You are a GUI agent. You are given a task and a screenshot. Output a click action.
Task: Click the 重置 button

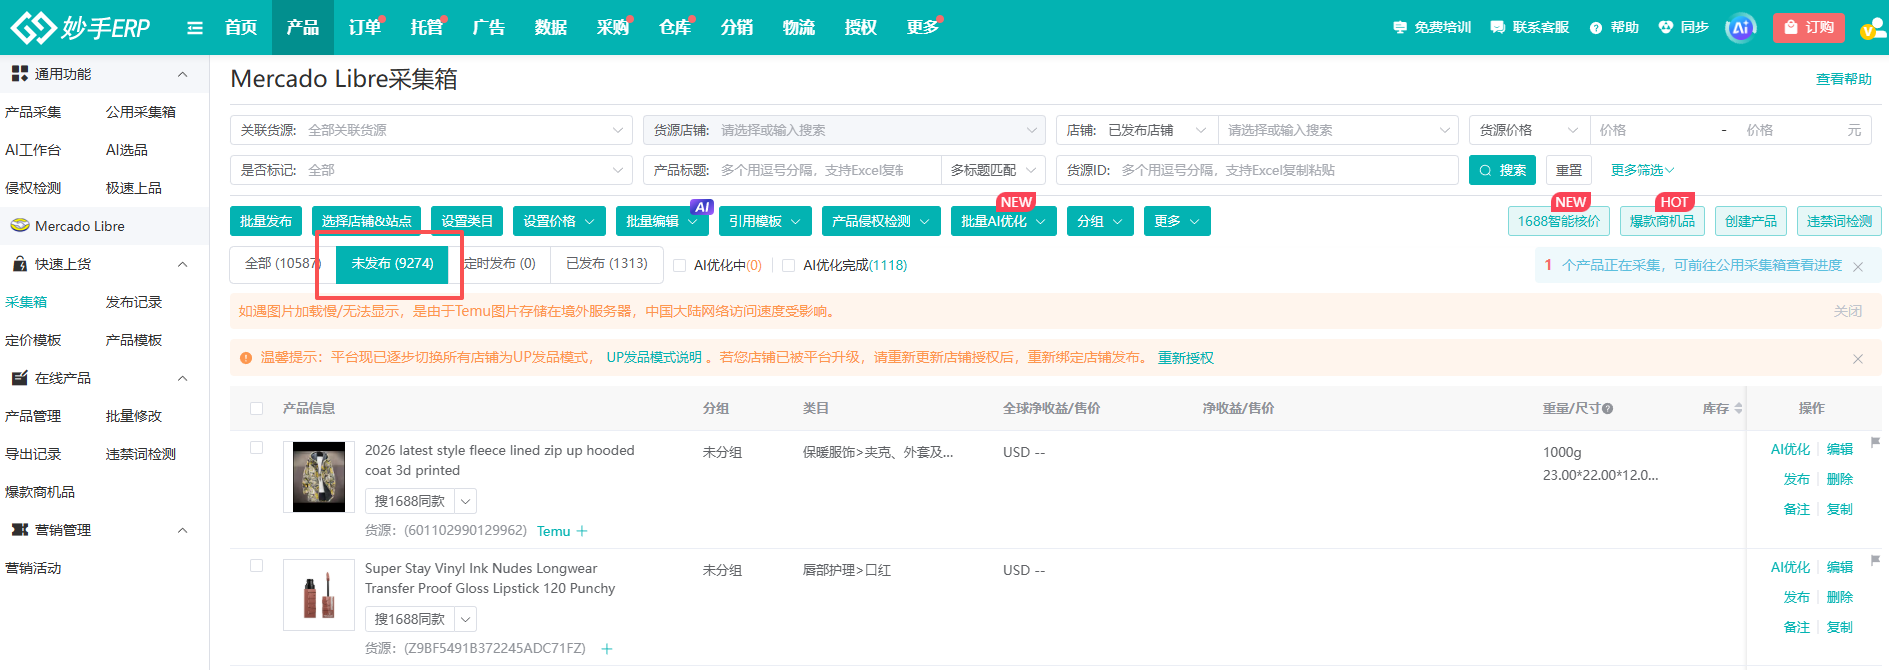pos(1569,170)
